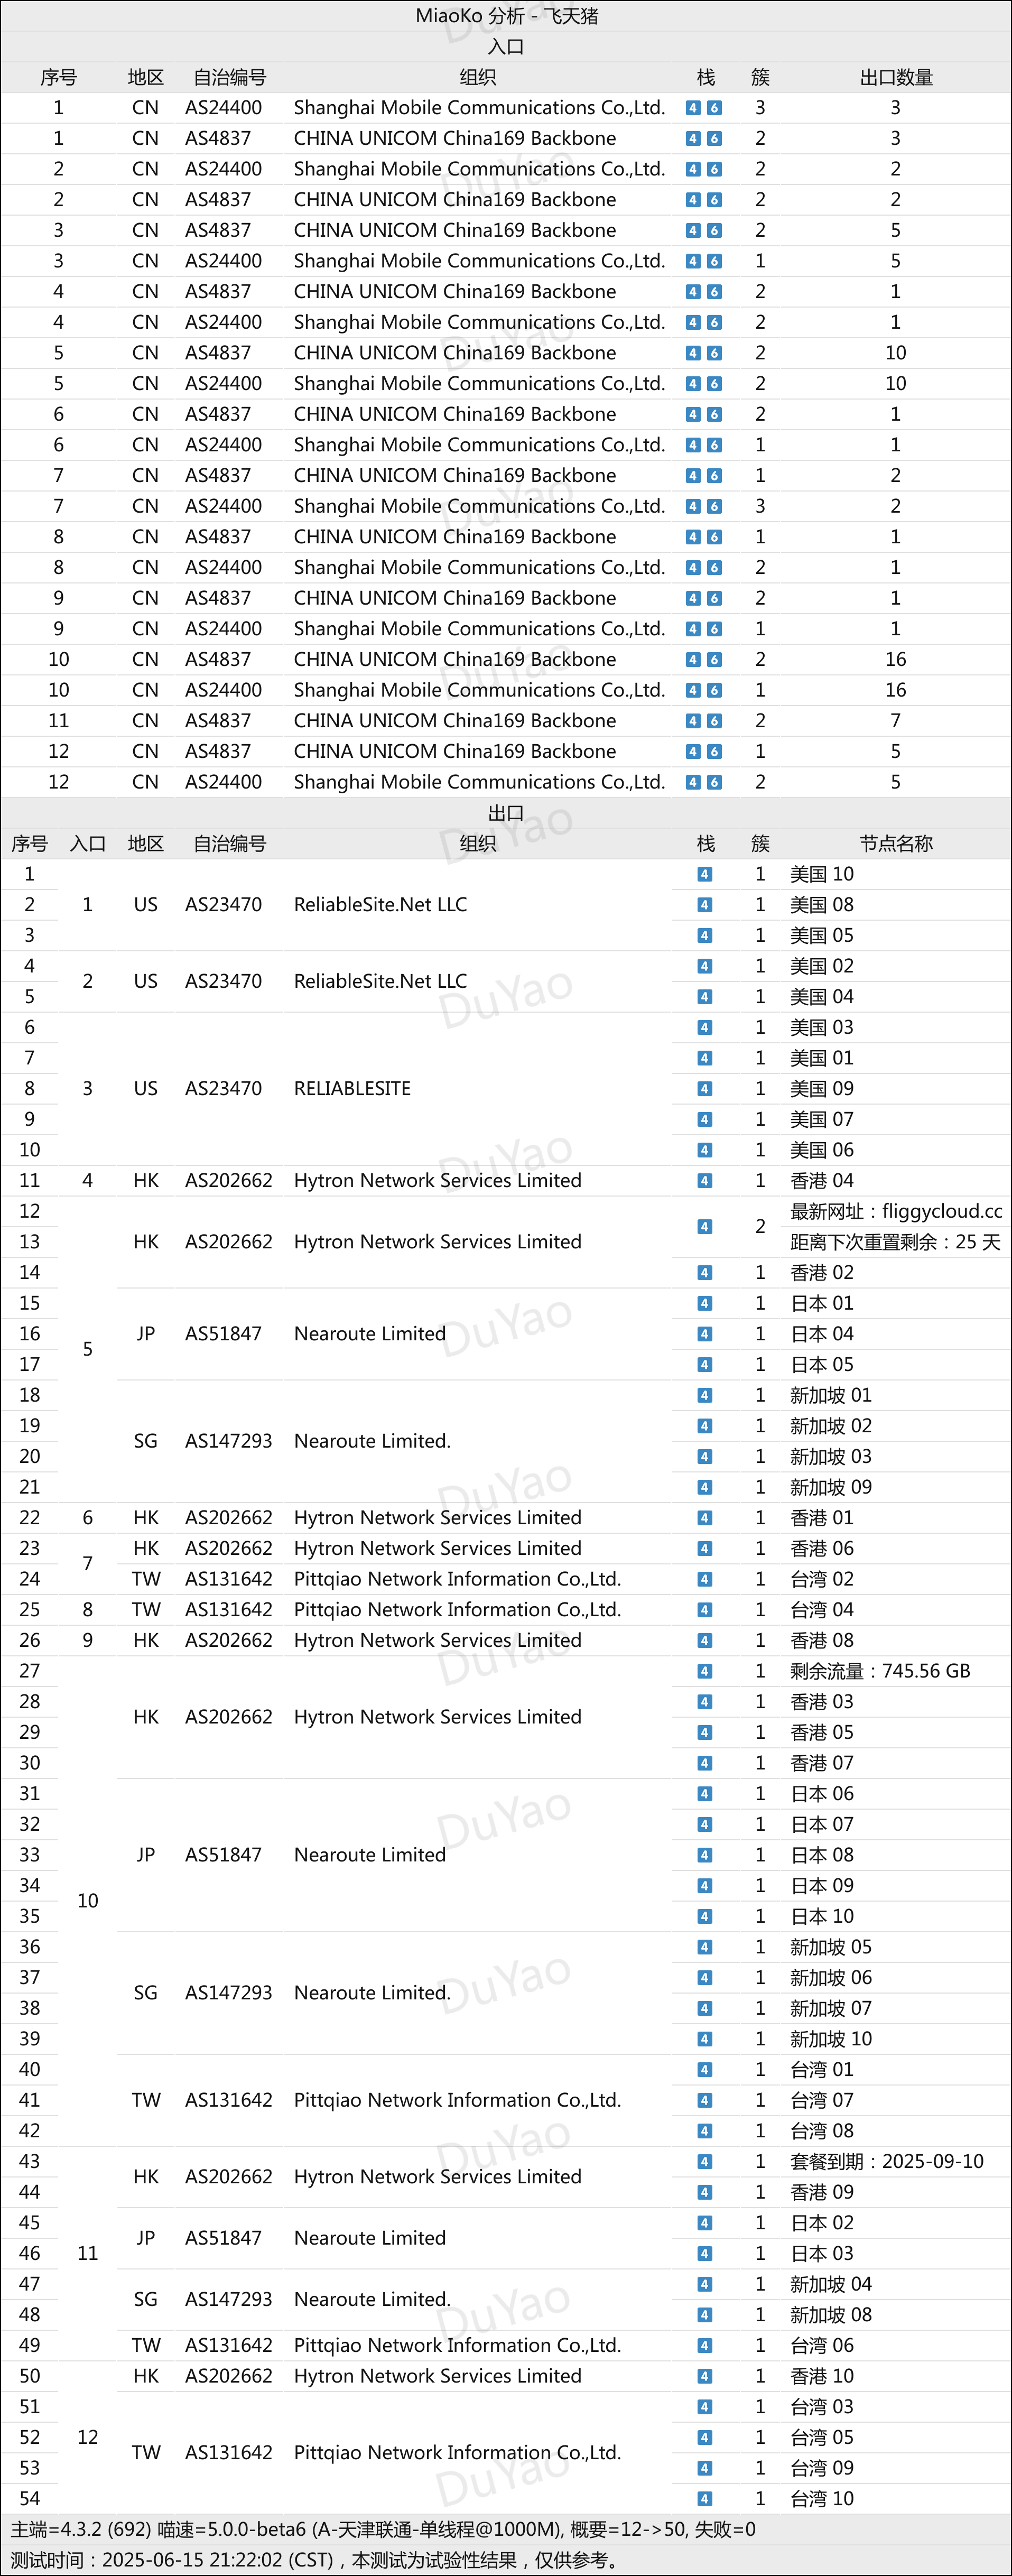Select node name 新加坡 06
Viewport: 1012px width, 2576px height.
coord(831,1978)
